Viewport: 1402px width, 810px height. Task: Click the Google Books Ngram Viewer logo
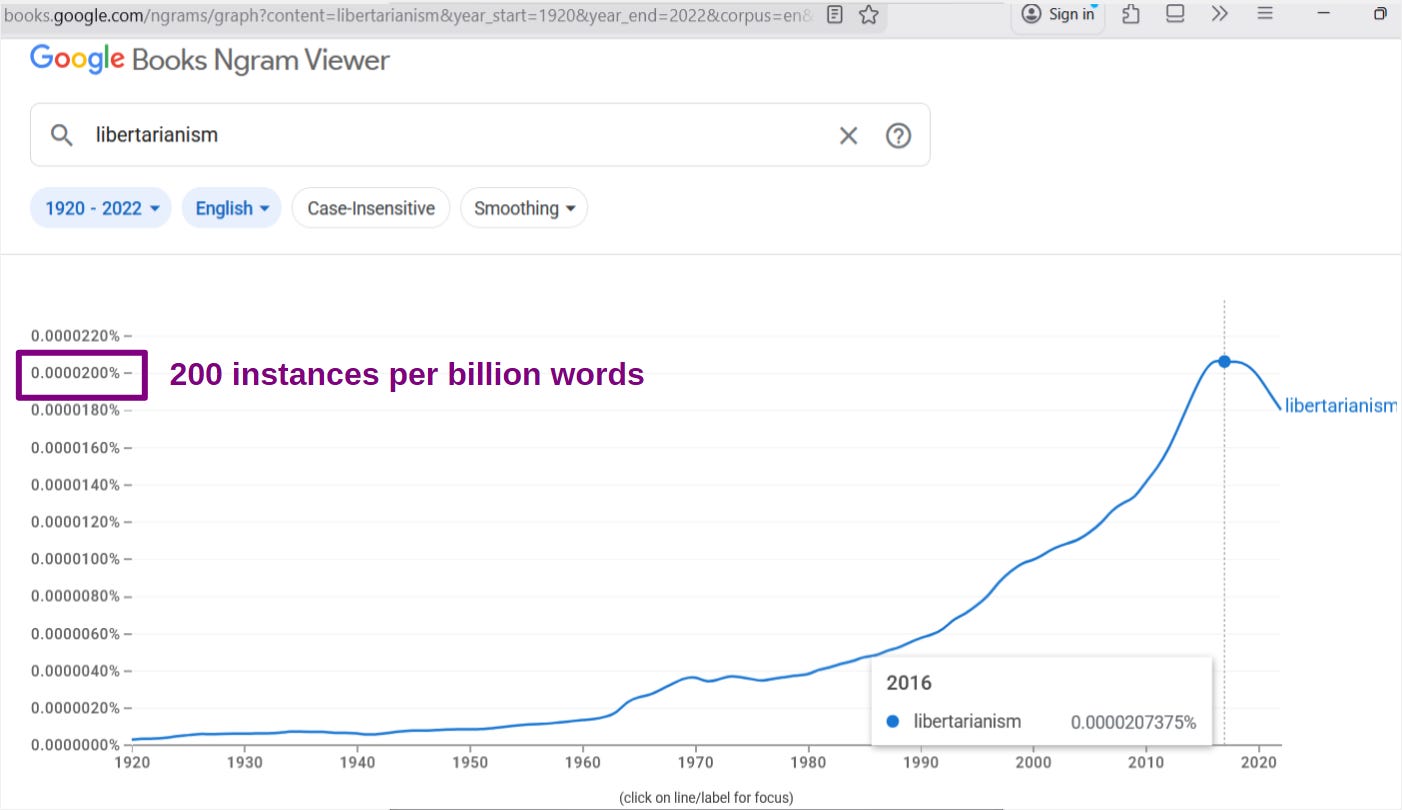pyautogui.click(x=210, y=60)
